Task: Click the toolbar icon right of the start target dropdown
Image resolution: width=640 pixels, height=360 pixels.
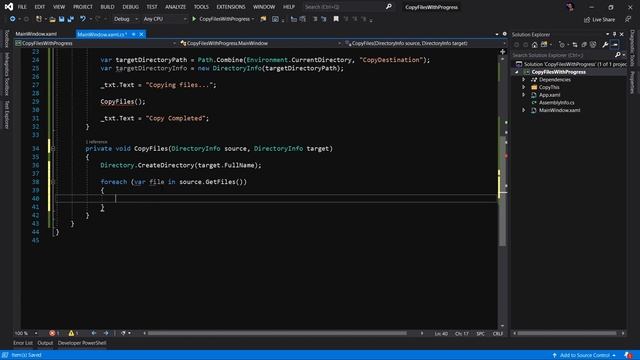Action: (x=263, y=19)
